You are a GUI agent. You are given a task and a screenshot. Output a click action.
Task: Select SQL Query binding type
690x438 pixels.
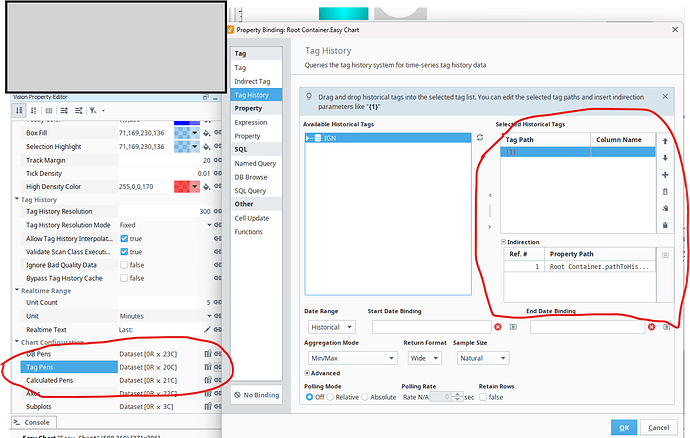pyautogui.click(x=250, y=191)
